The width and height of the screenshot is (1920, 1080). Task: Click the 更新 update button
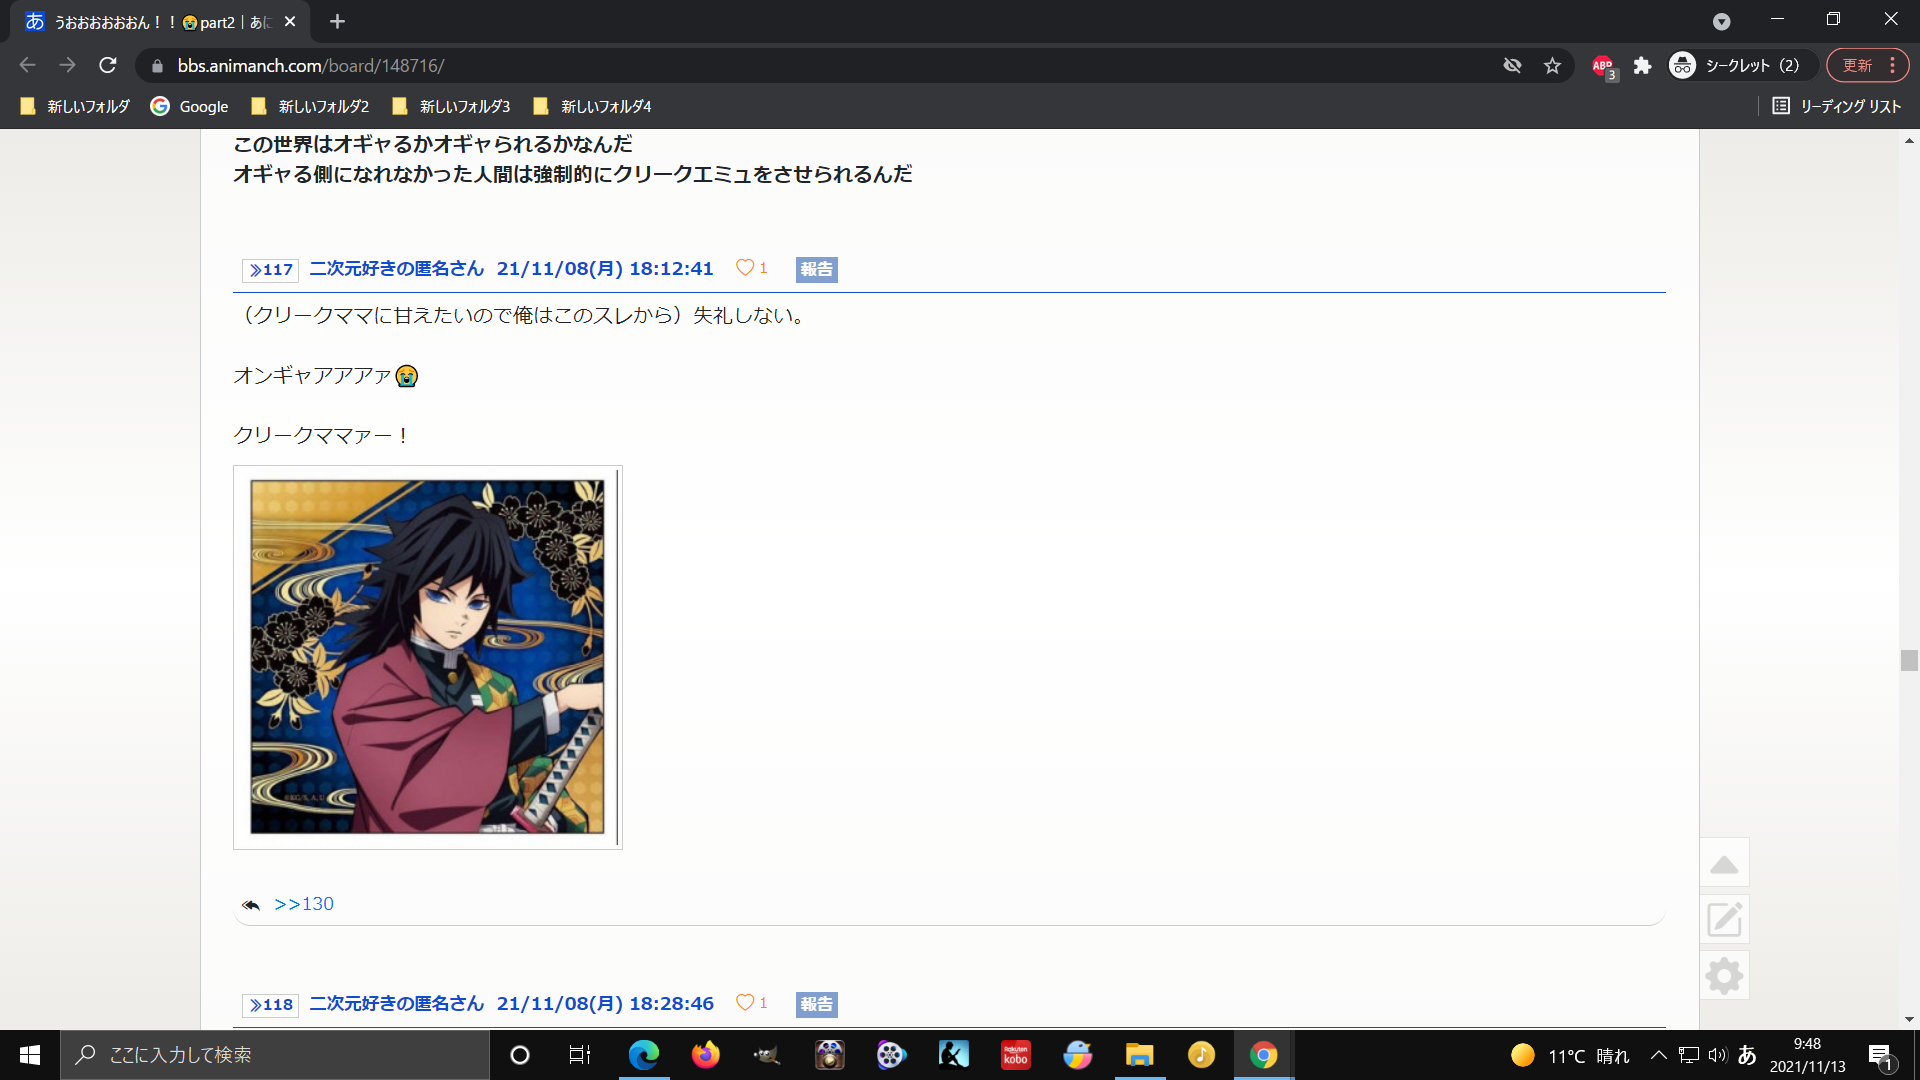click(x=1857, y=65)
